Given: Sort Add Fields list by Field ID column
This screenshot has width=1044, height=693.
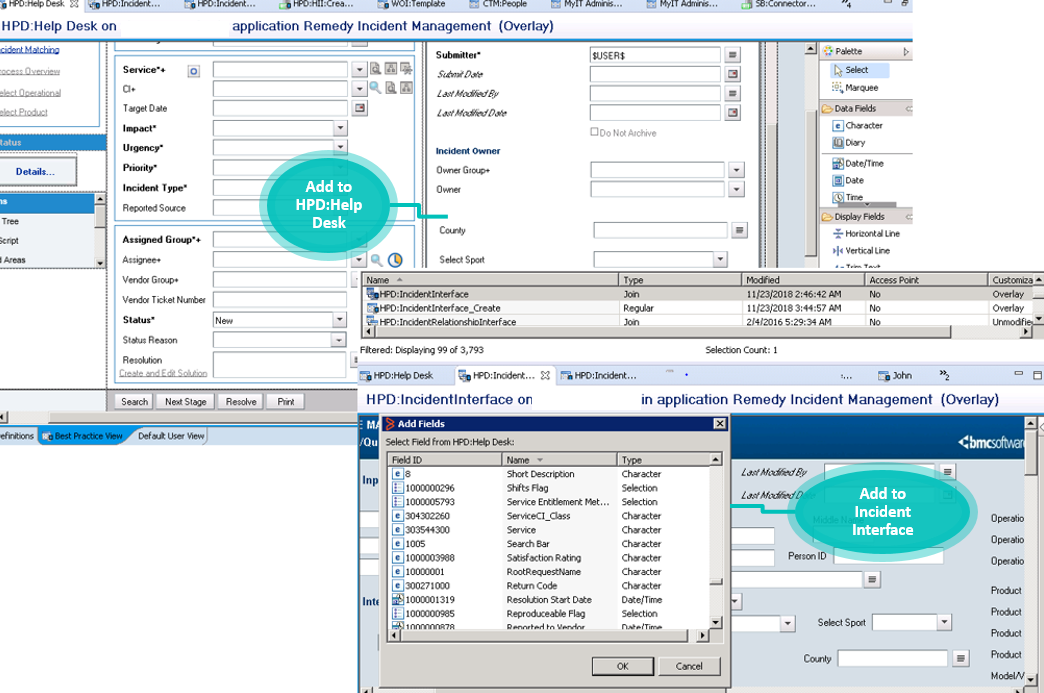Looking at the screenshot, I should (445, 460).
